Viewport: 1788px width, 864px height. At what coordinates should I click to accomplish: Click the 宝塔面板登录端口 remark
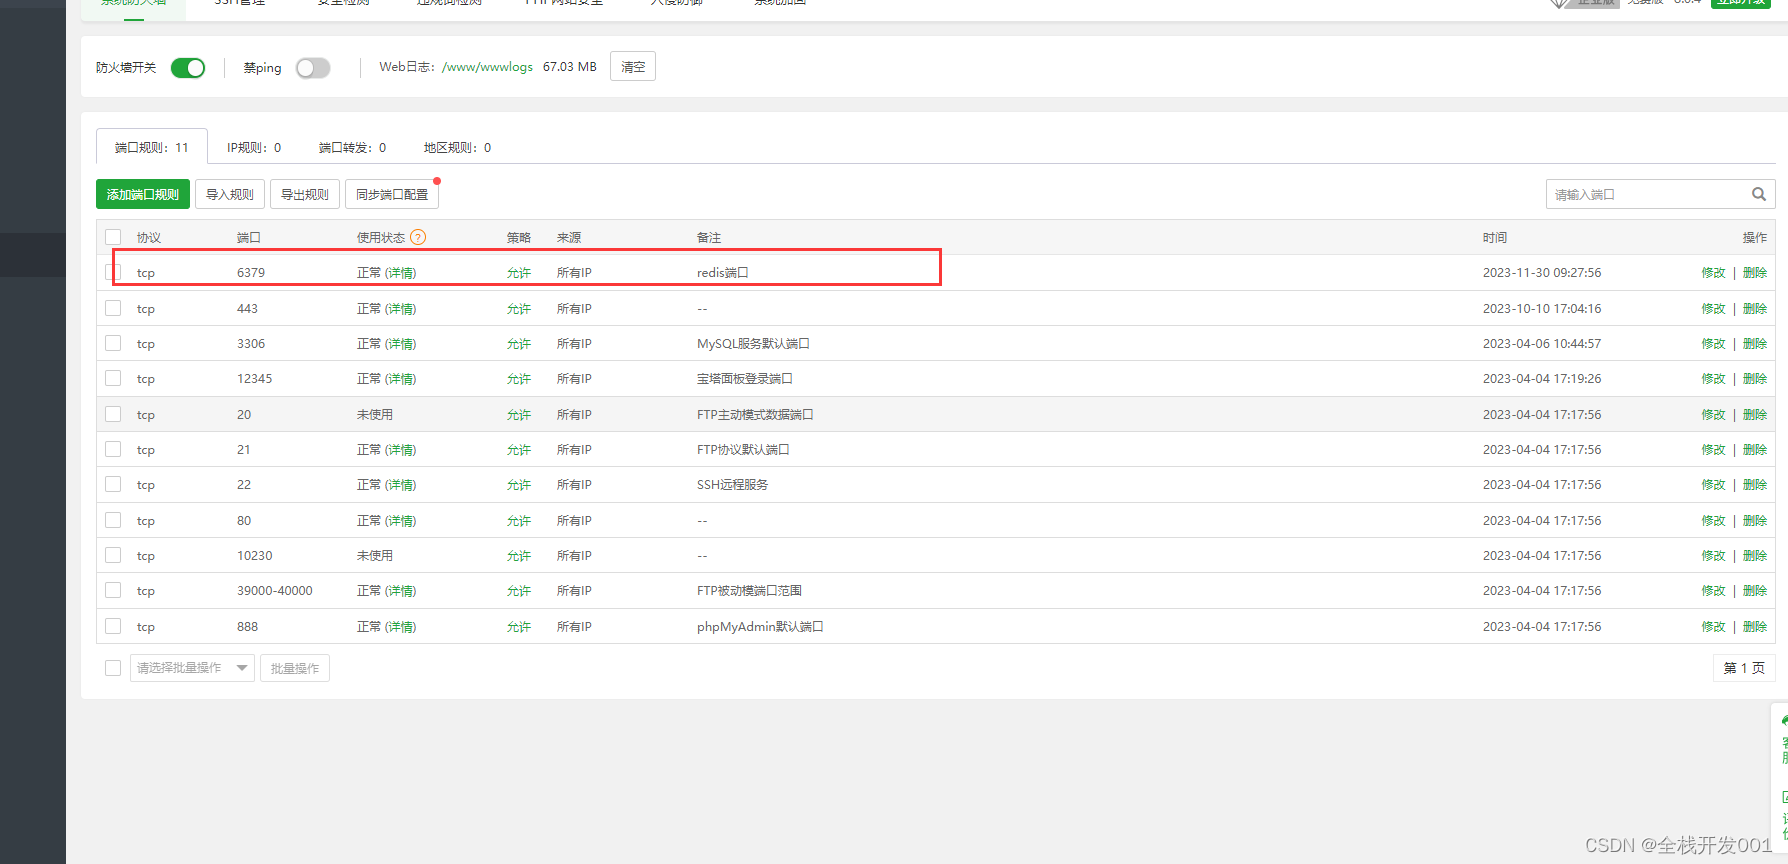click(x=745, y=378)
